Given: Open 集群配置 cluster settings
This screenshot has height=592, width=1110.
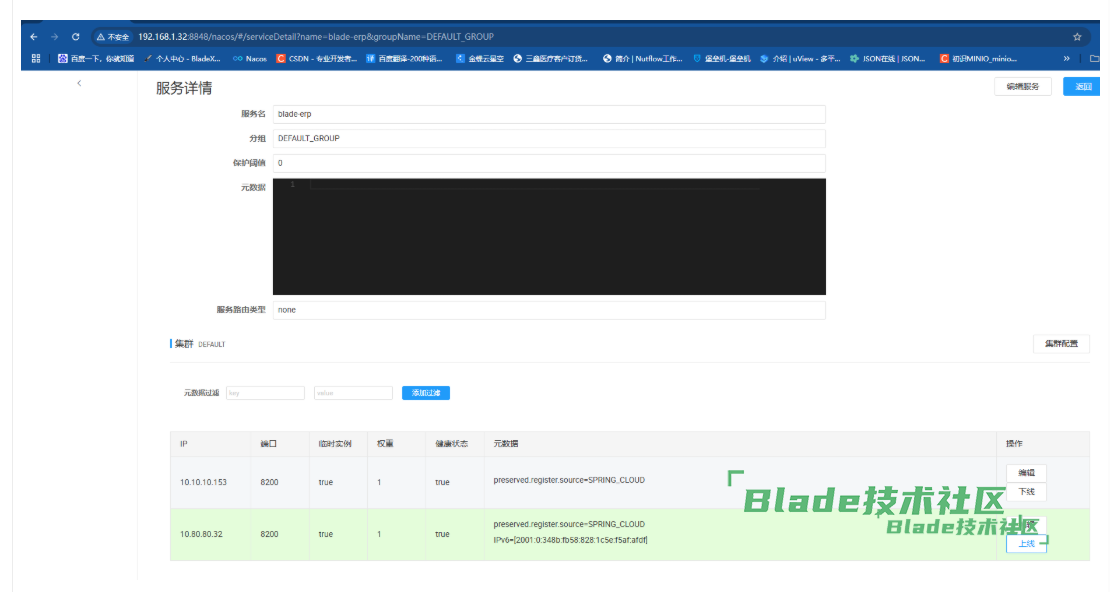Looking at the screenshot, I should 1060,344.
